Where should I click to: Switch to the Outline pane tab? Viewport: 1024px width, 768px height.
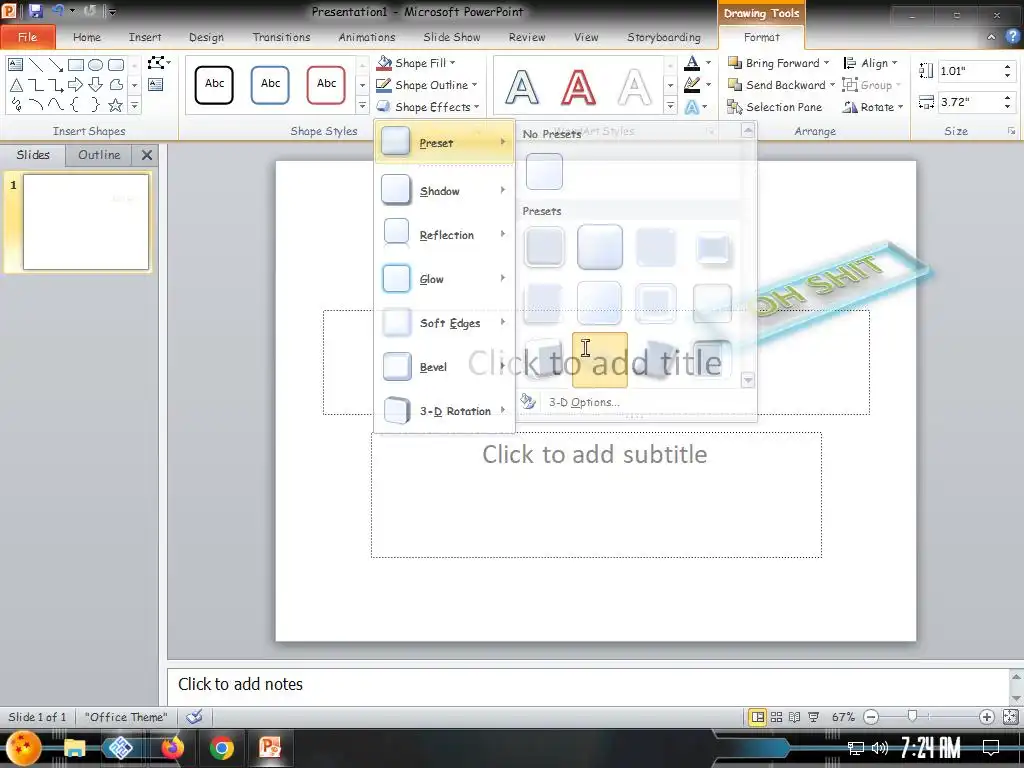(99, 155)
